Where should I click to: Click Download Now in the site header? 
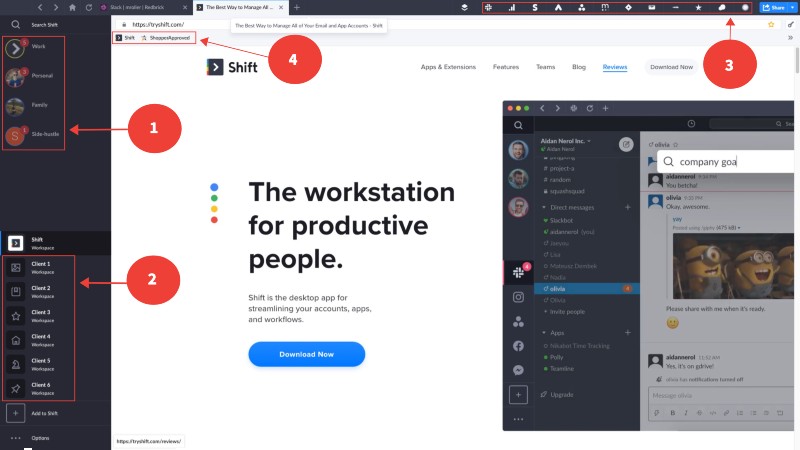click(x=671, y=67)
